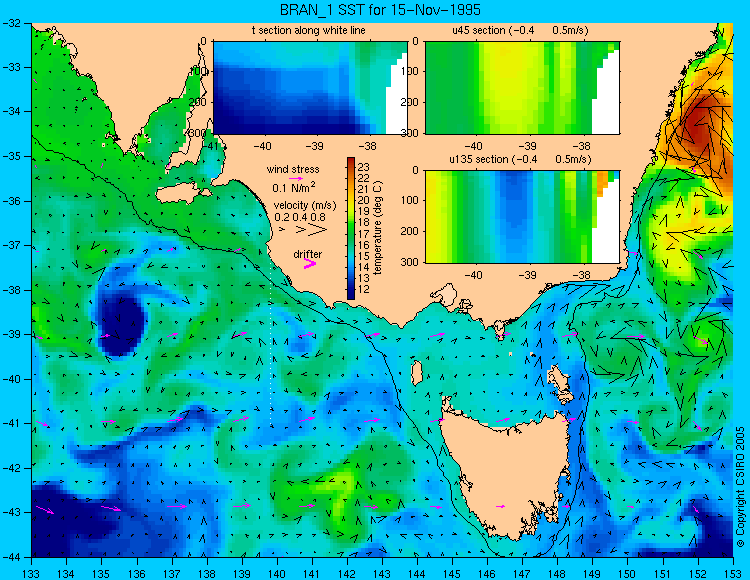This screenshot has width=750, height=580.
Task: Click the 't section along white line' label
Action: tap(309, 30)
